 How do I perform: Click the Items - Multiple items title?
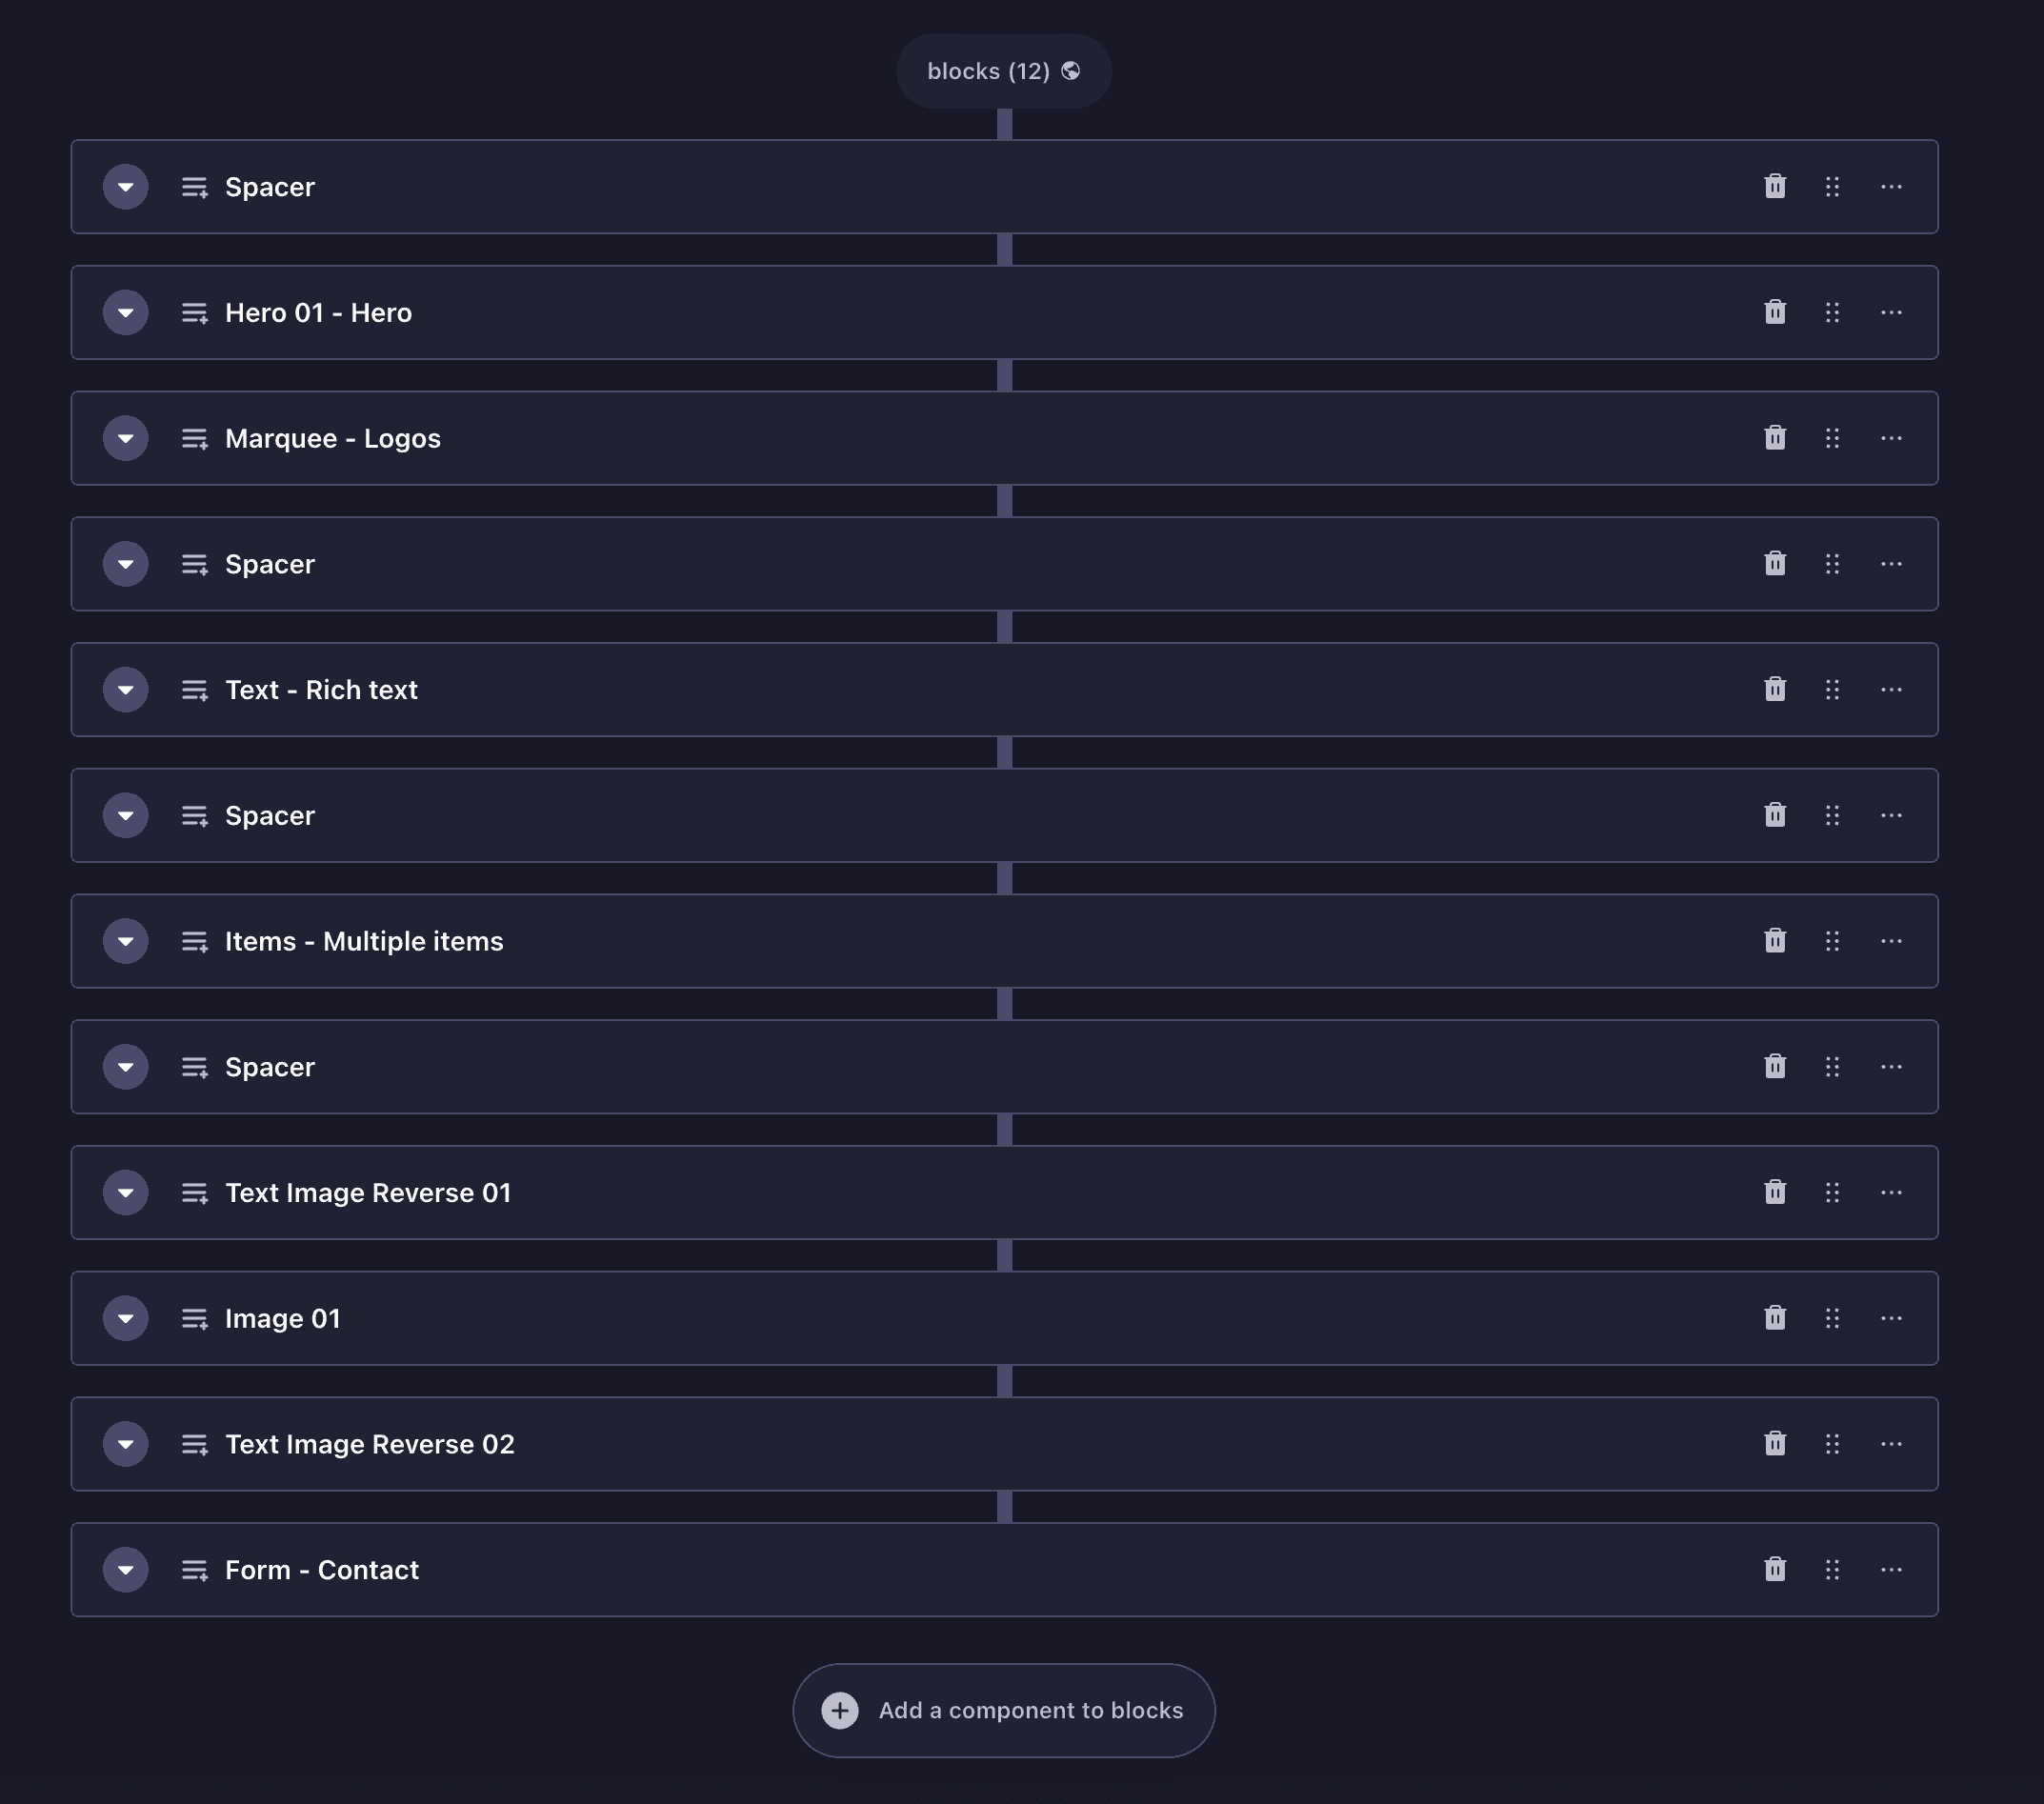pos(364,941)
